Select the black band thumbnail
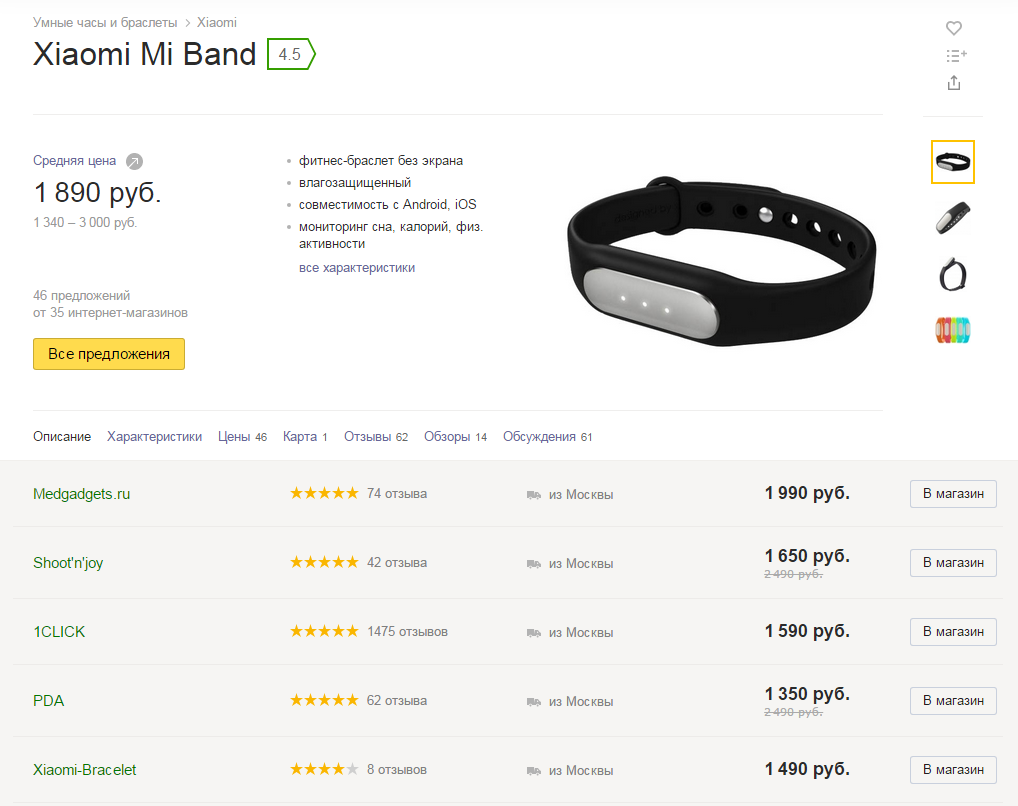The width and height of the screenshot is (1018, 806). [x=953, y=162]
